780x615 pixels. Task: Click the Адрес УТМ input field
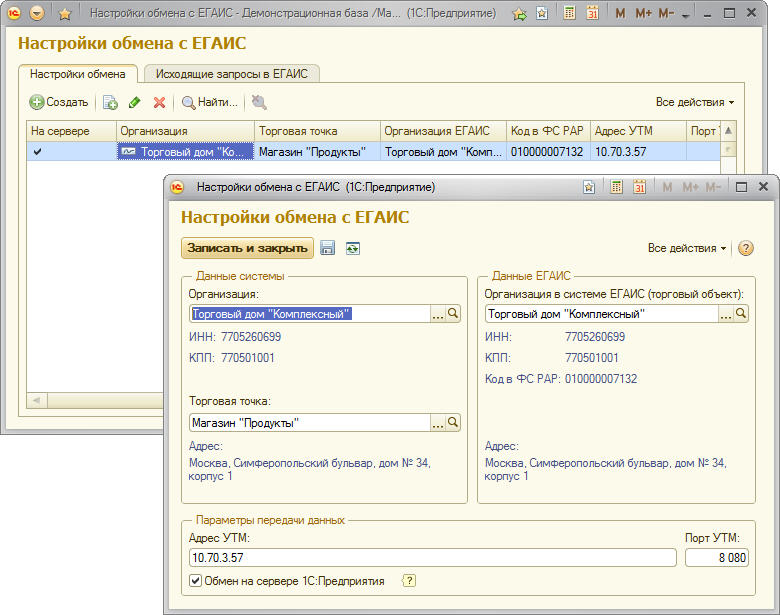[433, 557]
